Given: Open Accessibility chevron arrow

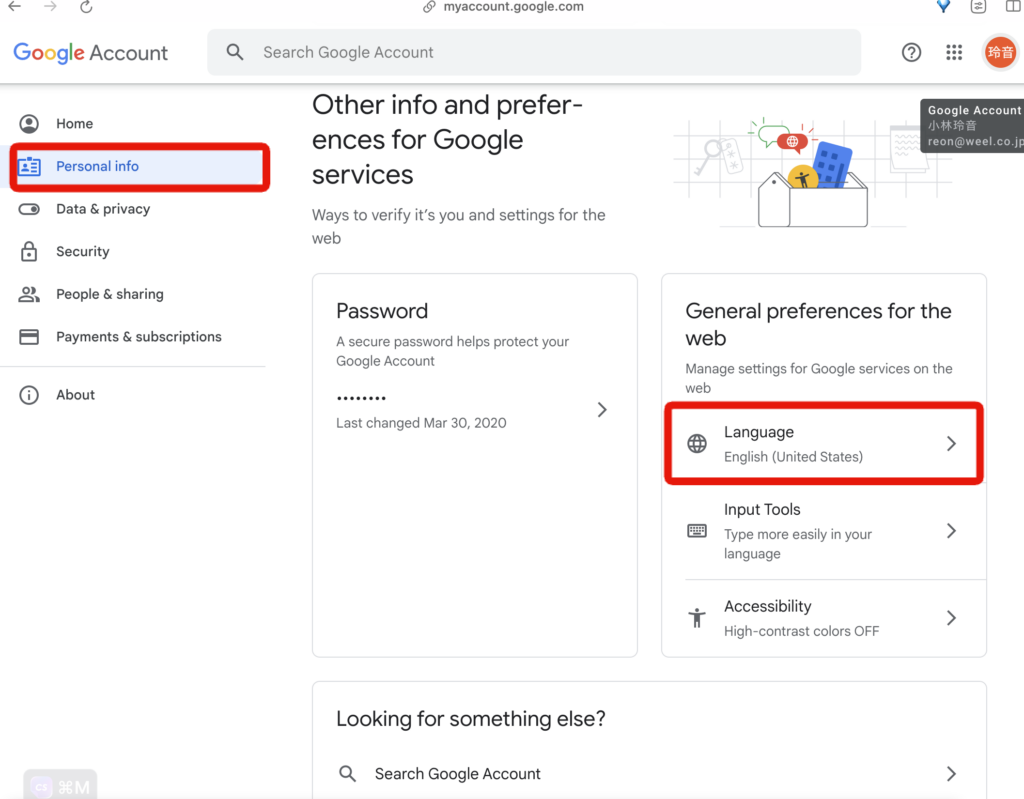Looking at the screenshot, I should point(952,617).
